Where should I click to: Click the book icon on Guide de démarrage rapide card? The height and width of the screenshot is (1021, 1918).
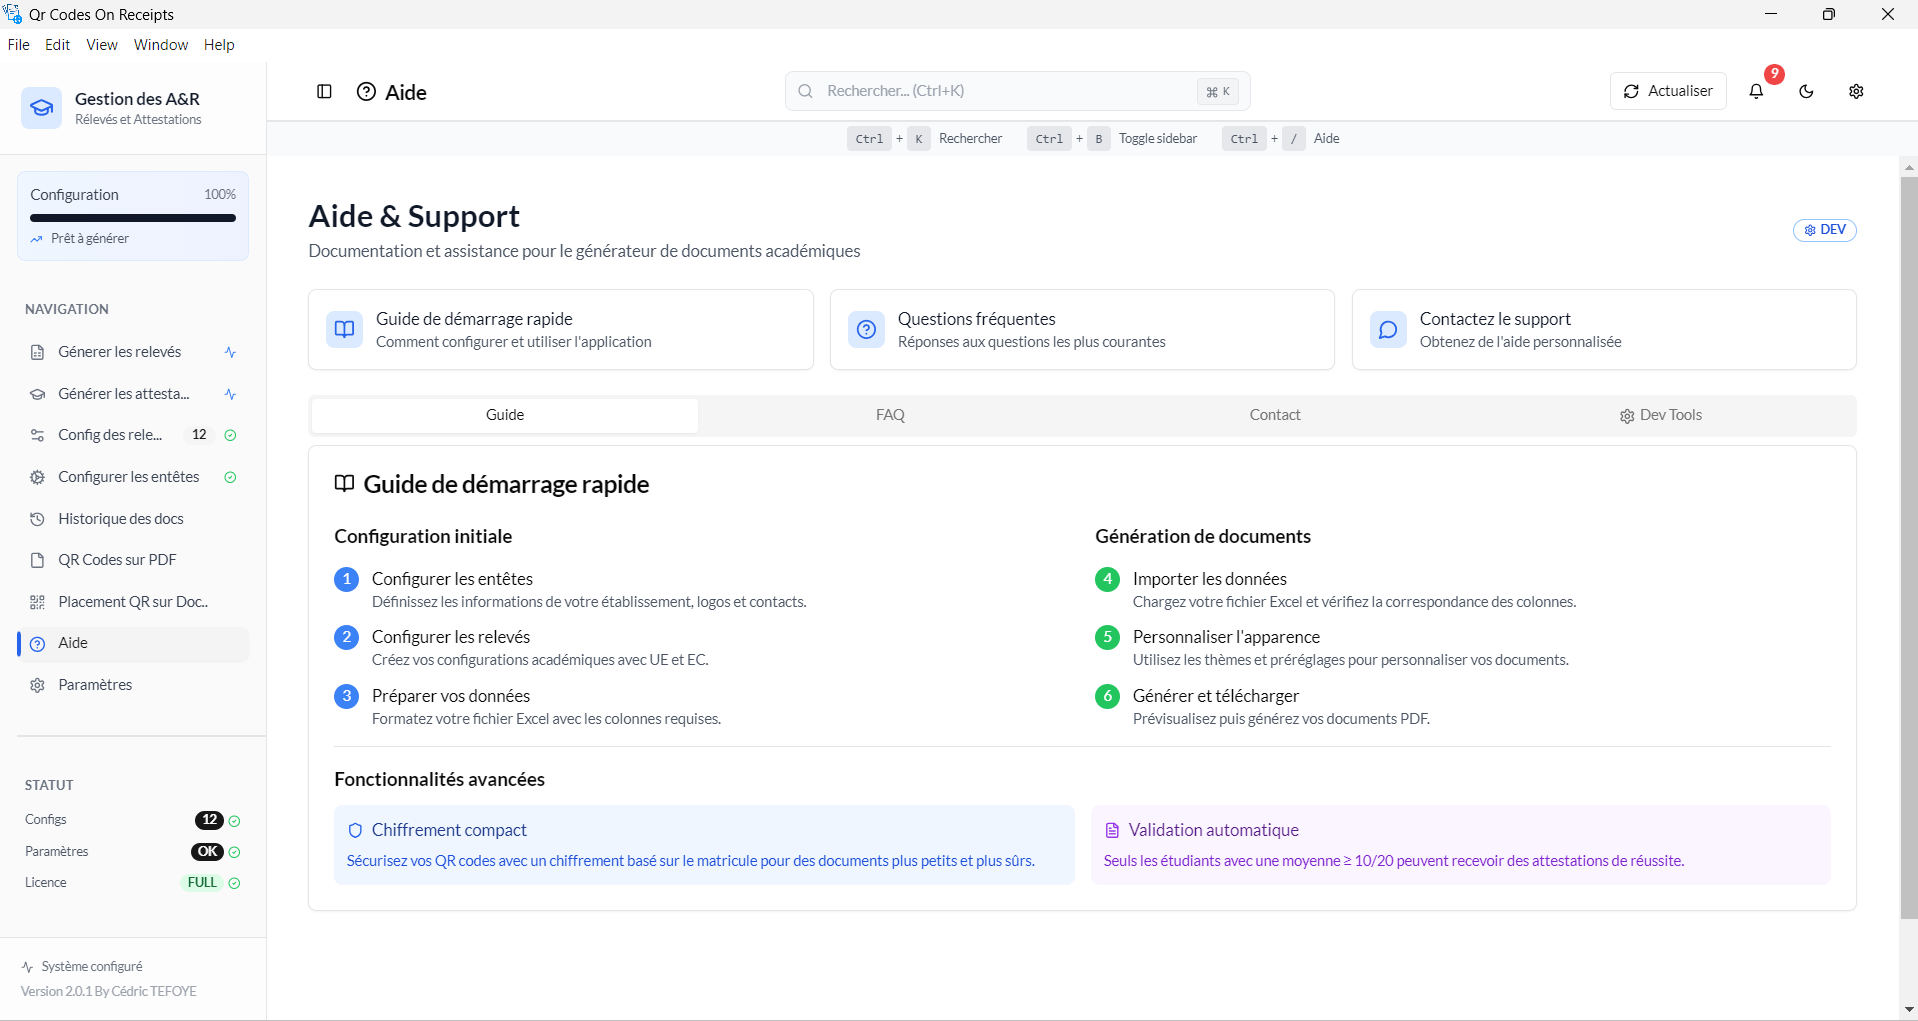[345, 329]
